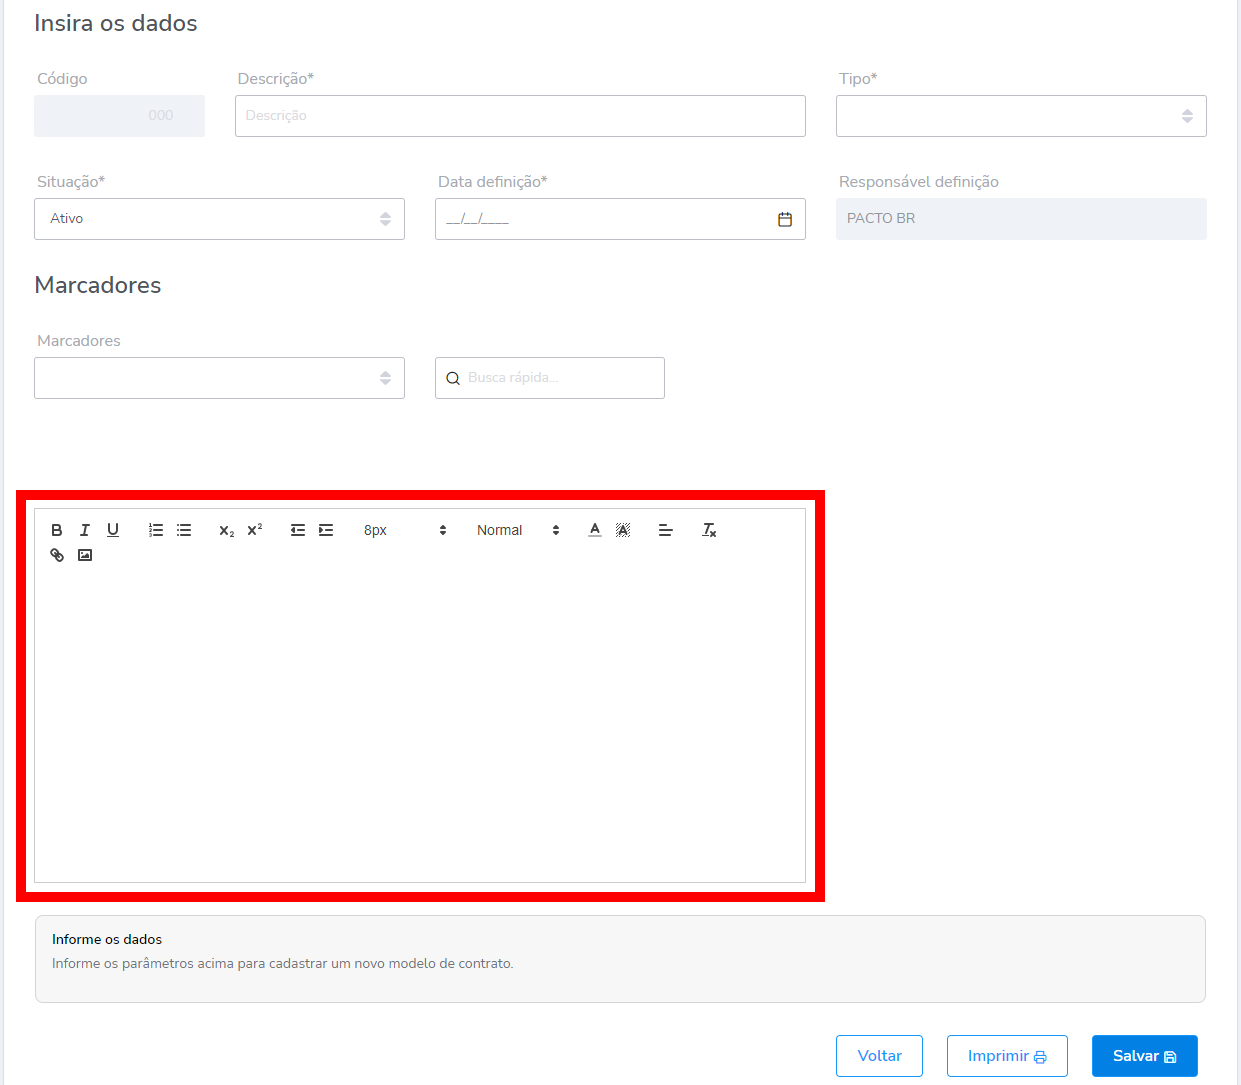The width and height of the screenshot is (1241, 1085).
Task: Open the text background color picker
Action: (623, 530)
